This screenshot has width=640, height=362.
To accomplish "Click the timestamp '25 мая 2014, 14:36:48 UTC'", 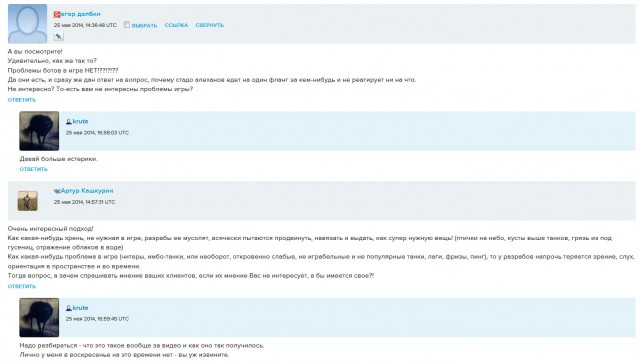I will tap(85, 25).
